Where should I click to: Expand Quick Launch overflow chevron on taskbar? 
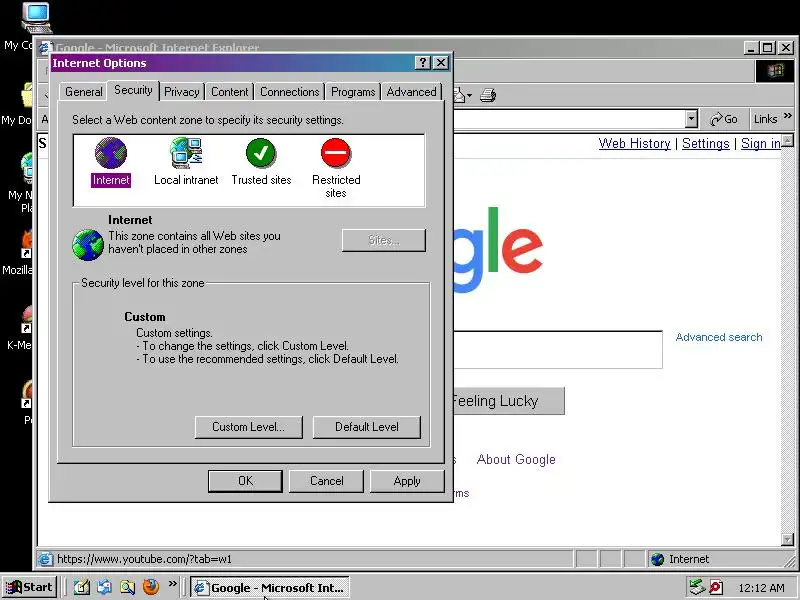tap(172, 583)
